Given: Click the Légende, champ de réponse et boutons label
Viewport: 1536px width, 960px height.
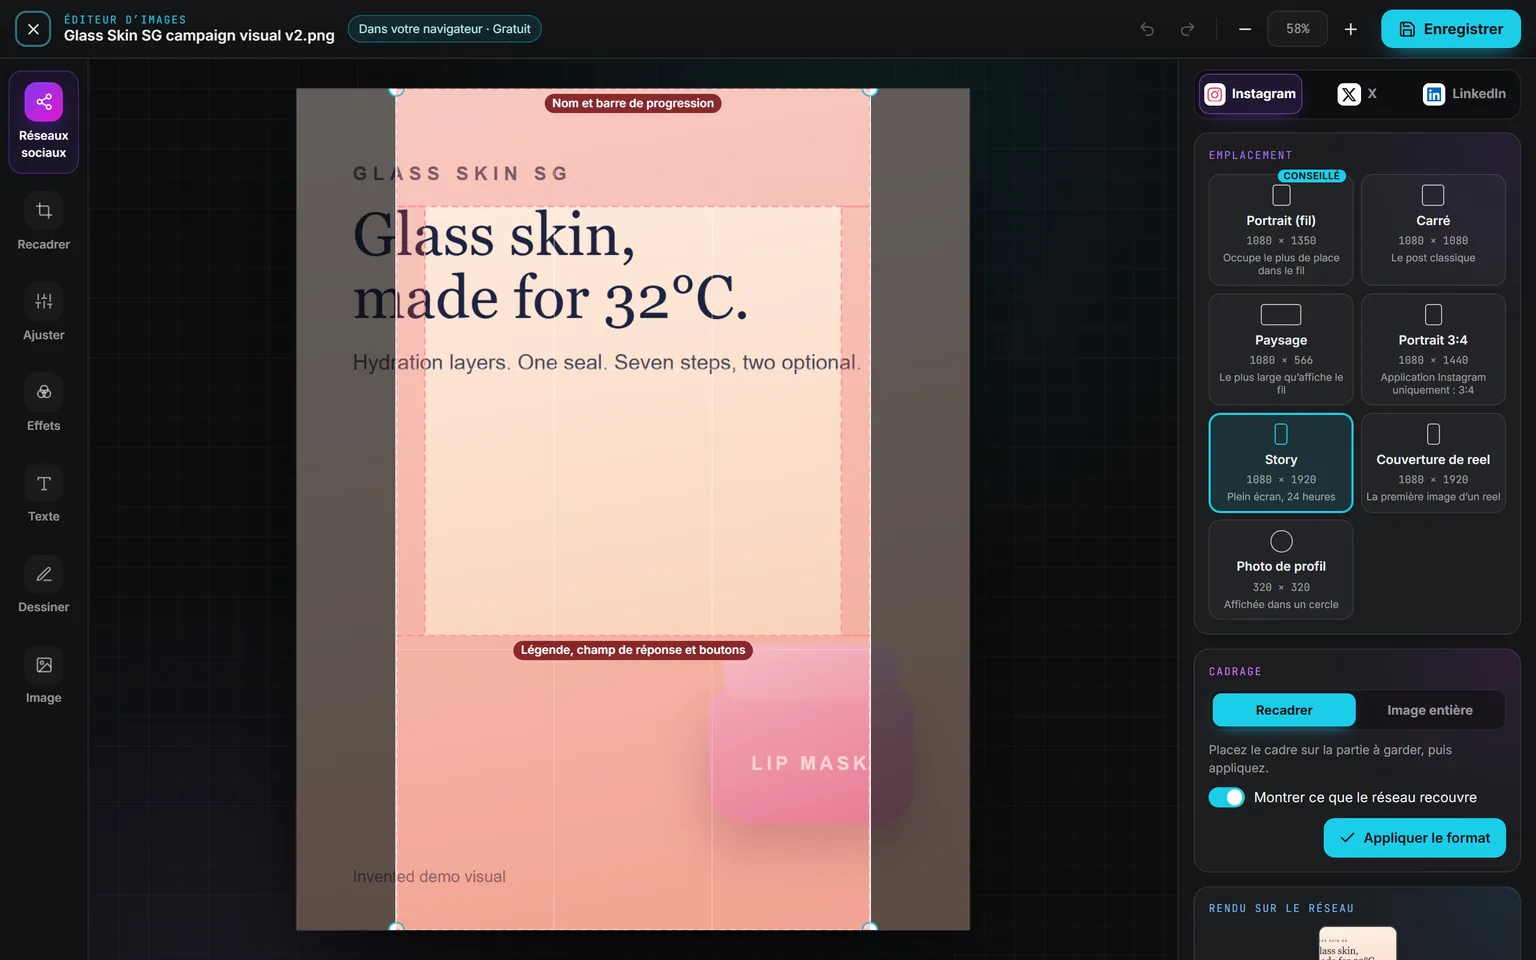Looking at the screenshot, I should (x=633, y=650).
